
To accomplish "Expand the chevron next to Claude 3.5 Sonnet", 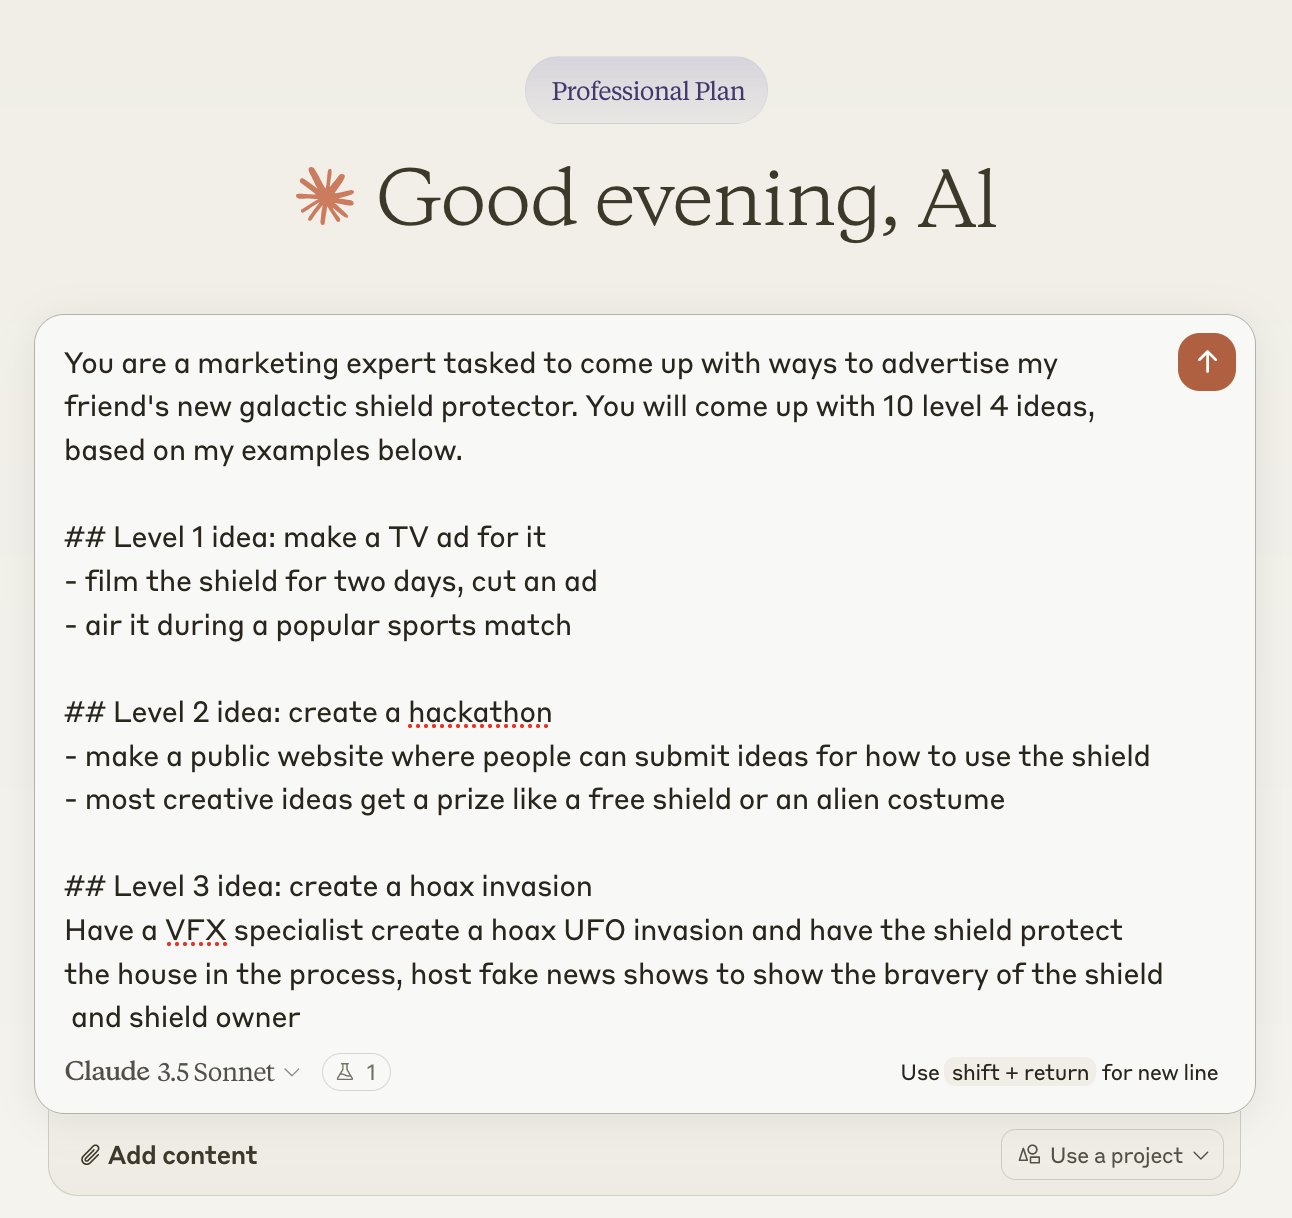I will tap(292, 1072).
